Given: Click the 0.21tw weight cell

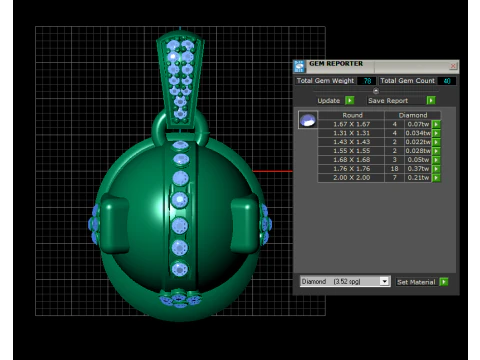Looking at the screenshot, I should click(x=418, y=178).
